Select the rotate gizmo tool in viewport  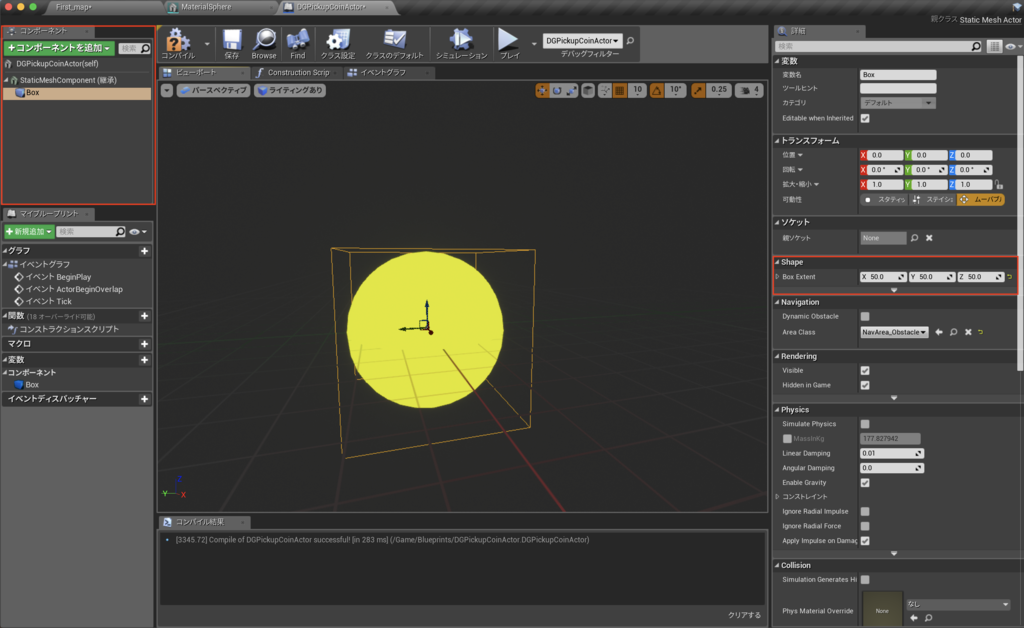(x=556, y=91)
